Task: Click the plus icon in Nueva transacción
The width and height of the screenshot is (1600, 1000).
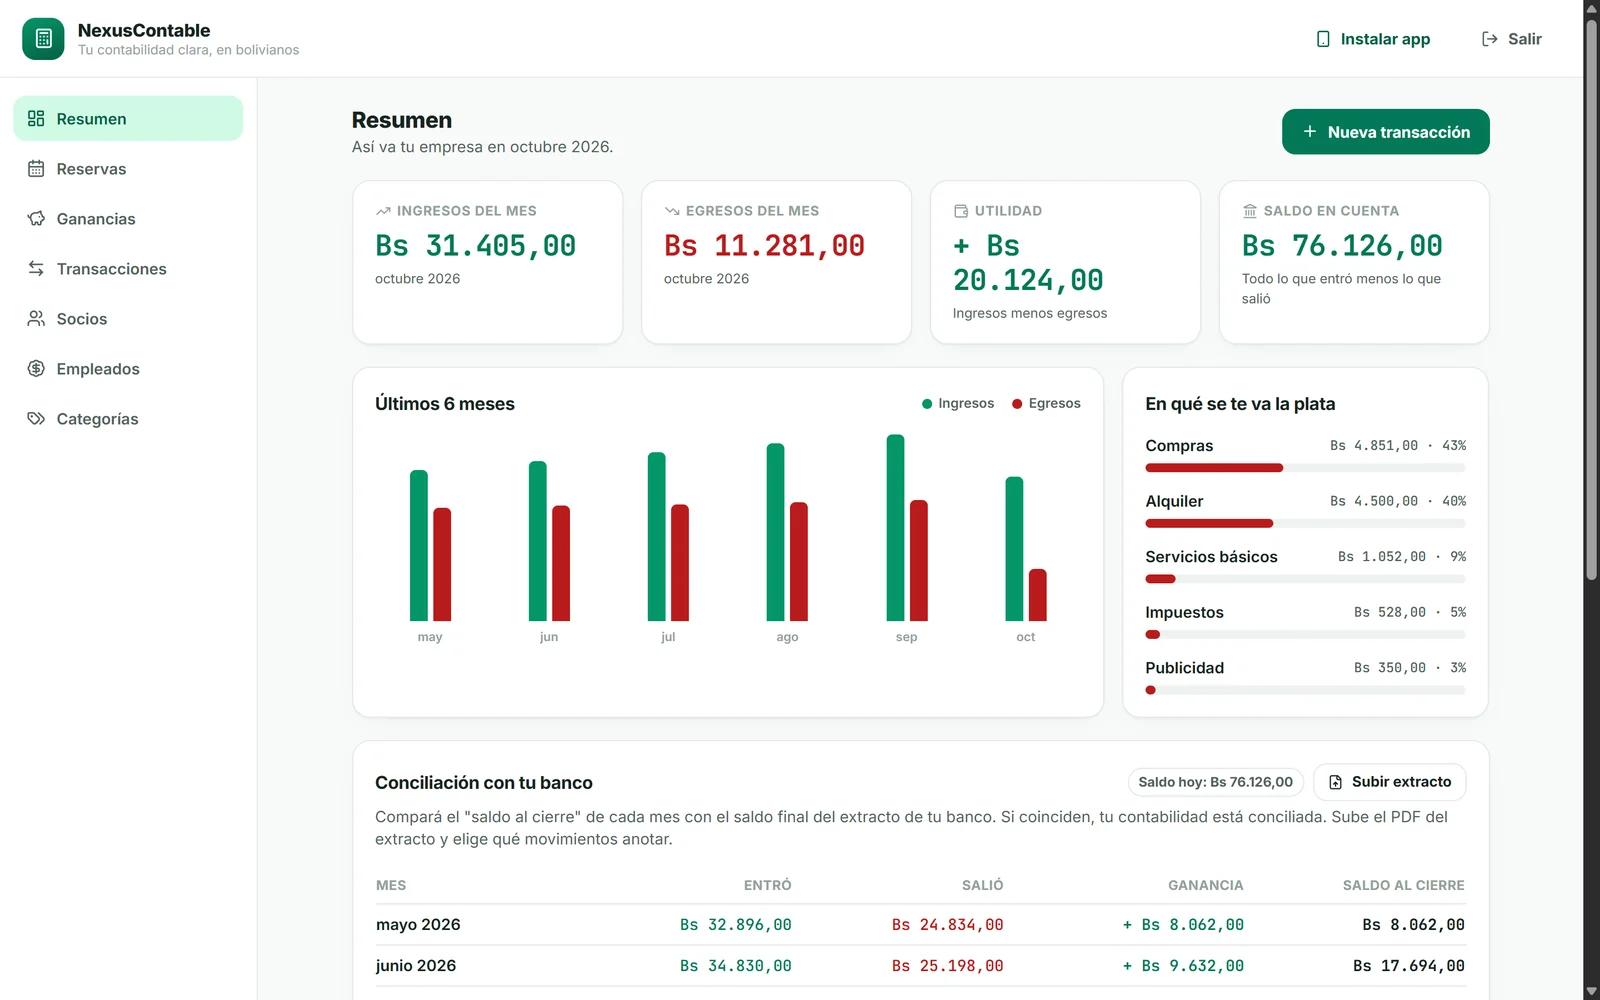Action: (1310, 131)
